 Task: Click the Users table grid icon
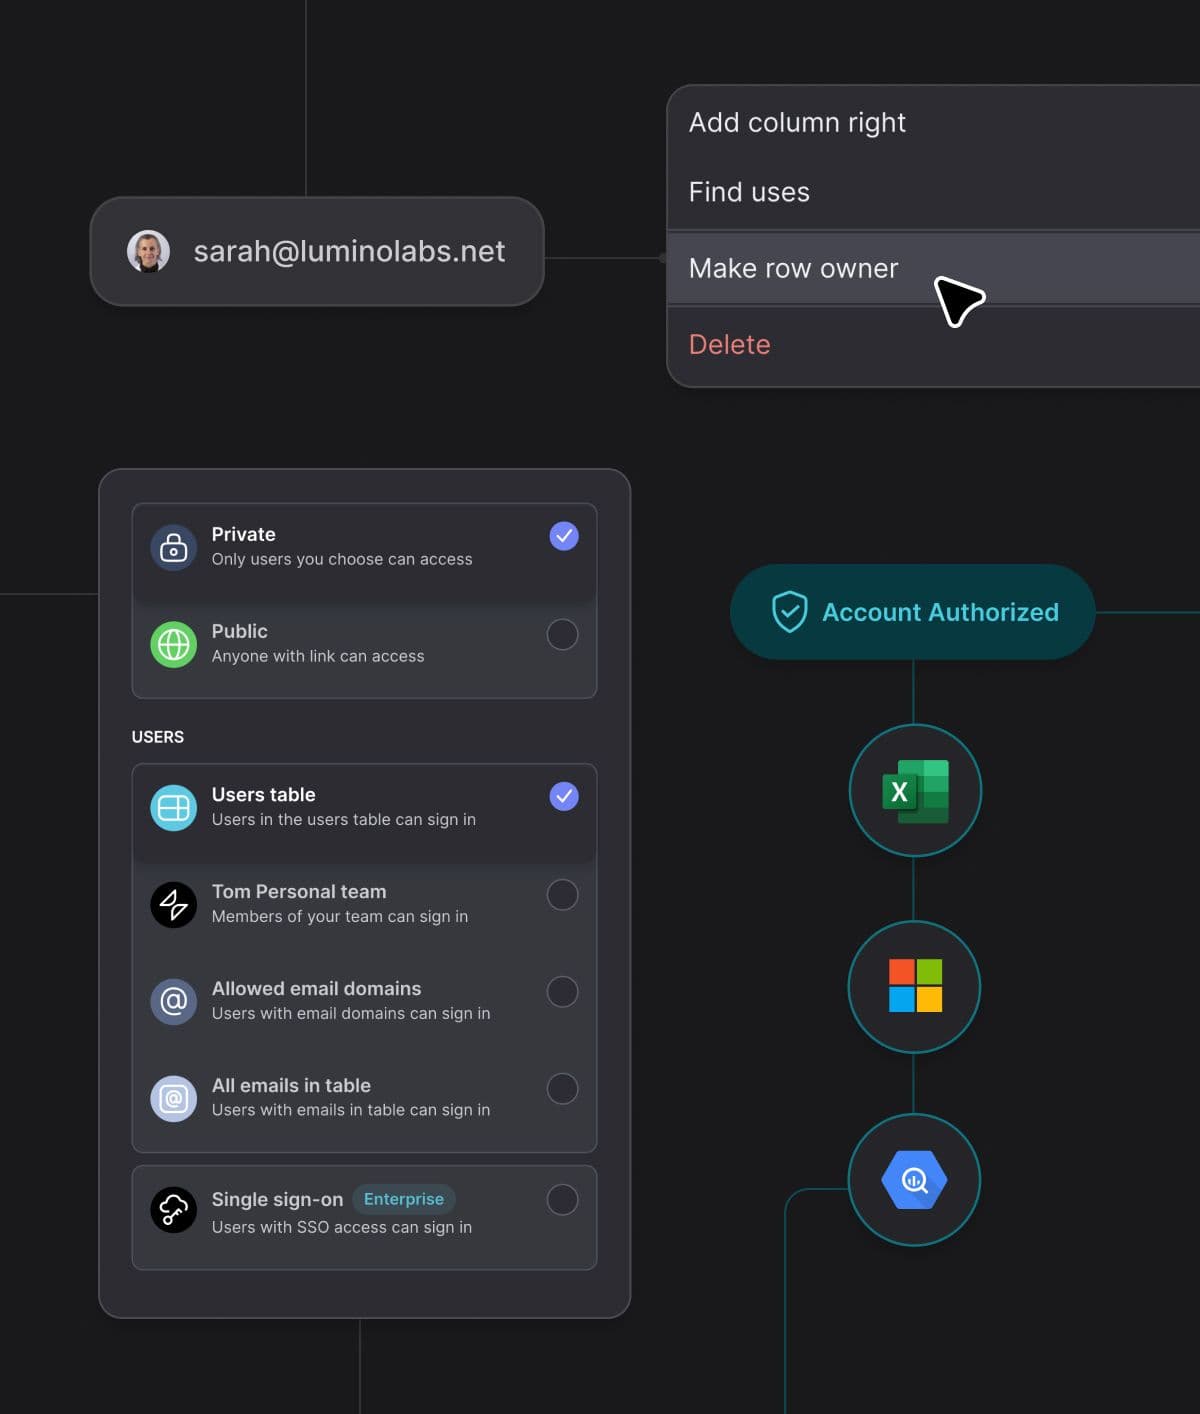174,808
